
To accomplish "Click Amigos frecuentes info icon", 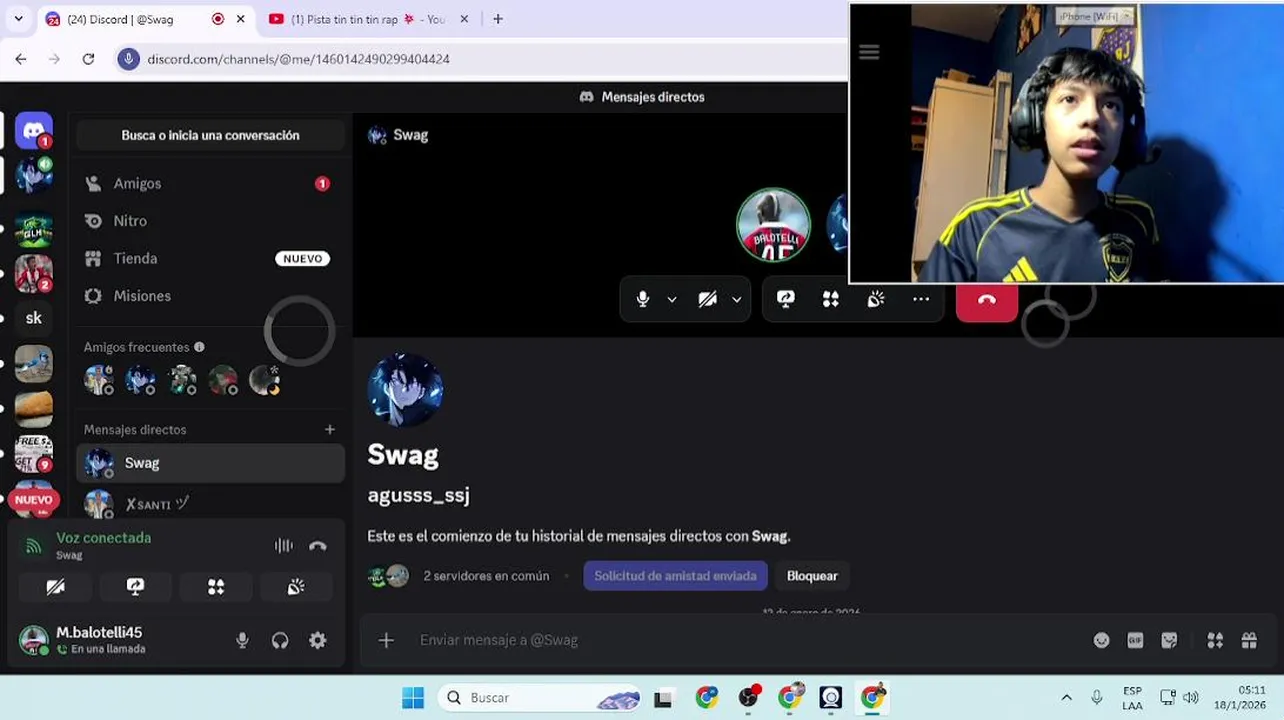I will (x=199, y=347).
